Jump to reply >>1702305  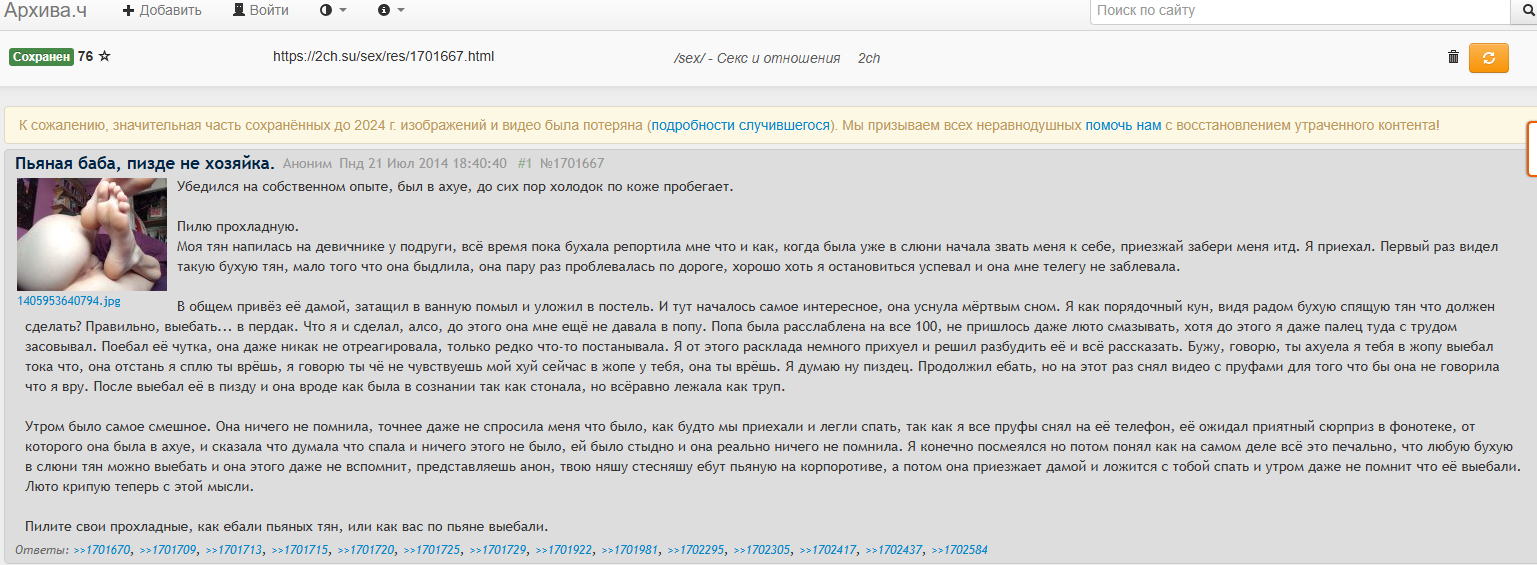(762, 550)
